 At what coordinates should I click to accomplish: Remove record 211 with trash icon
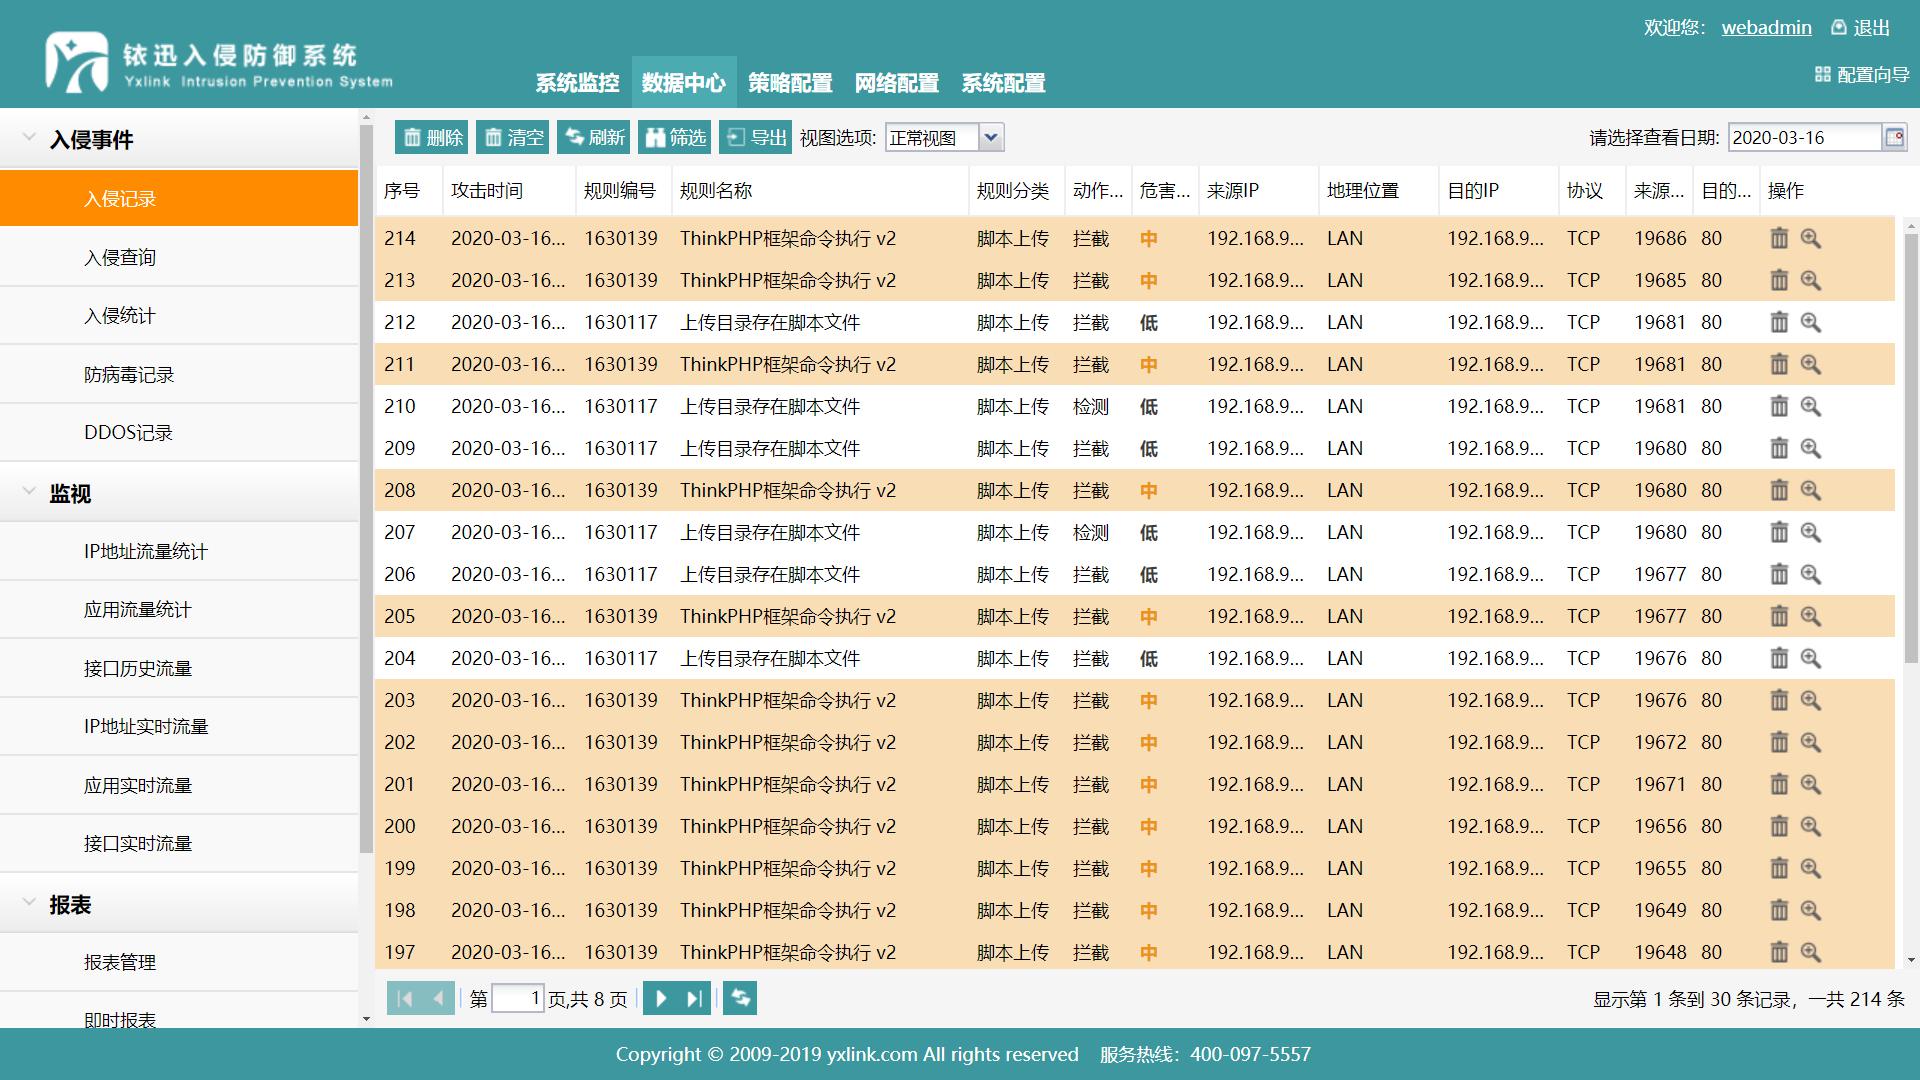[x=1779, y=364]
